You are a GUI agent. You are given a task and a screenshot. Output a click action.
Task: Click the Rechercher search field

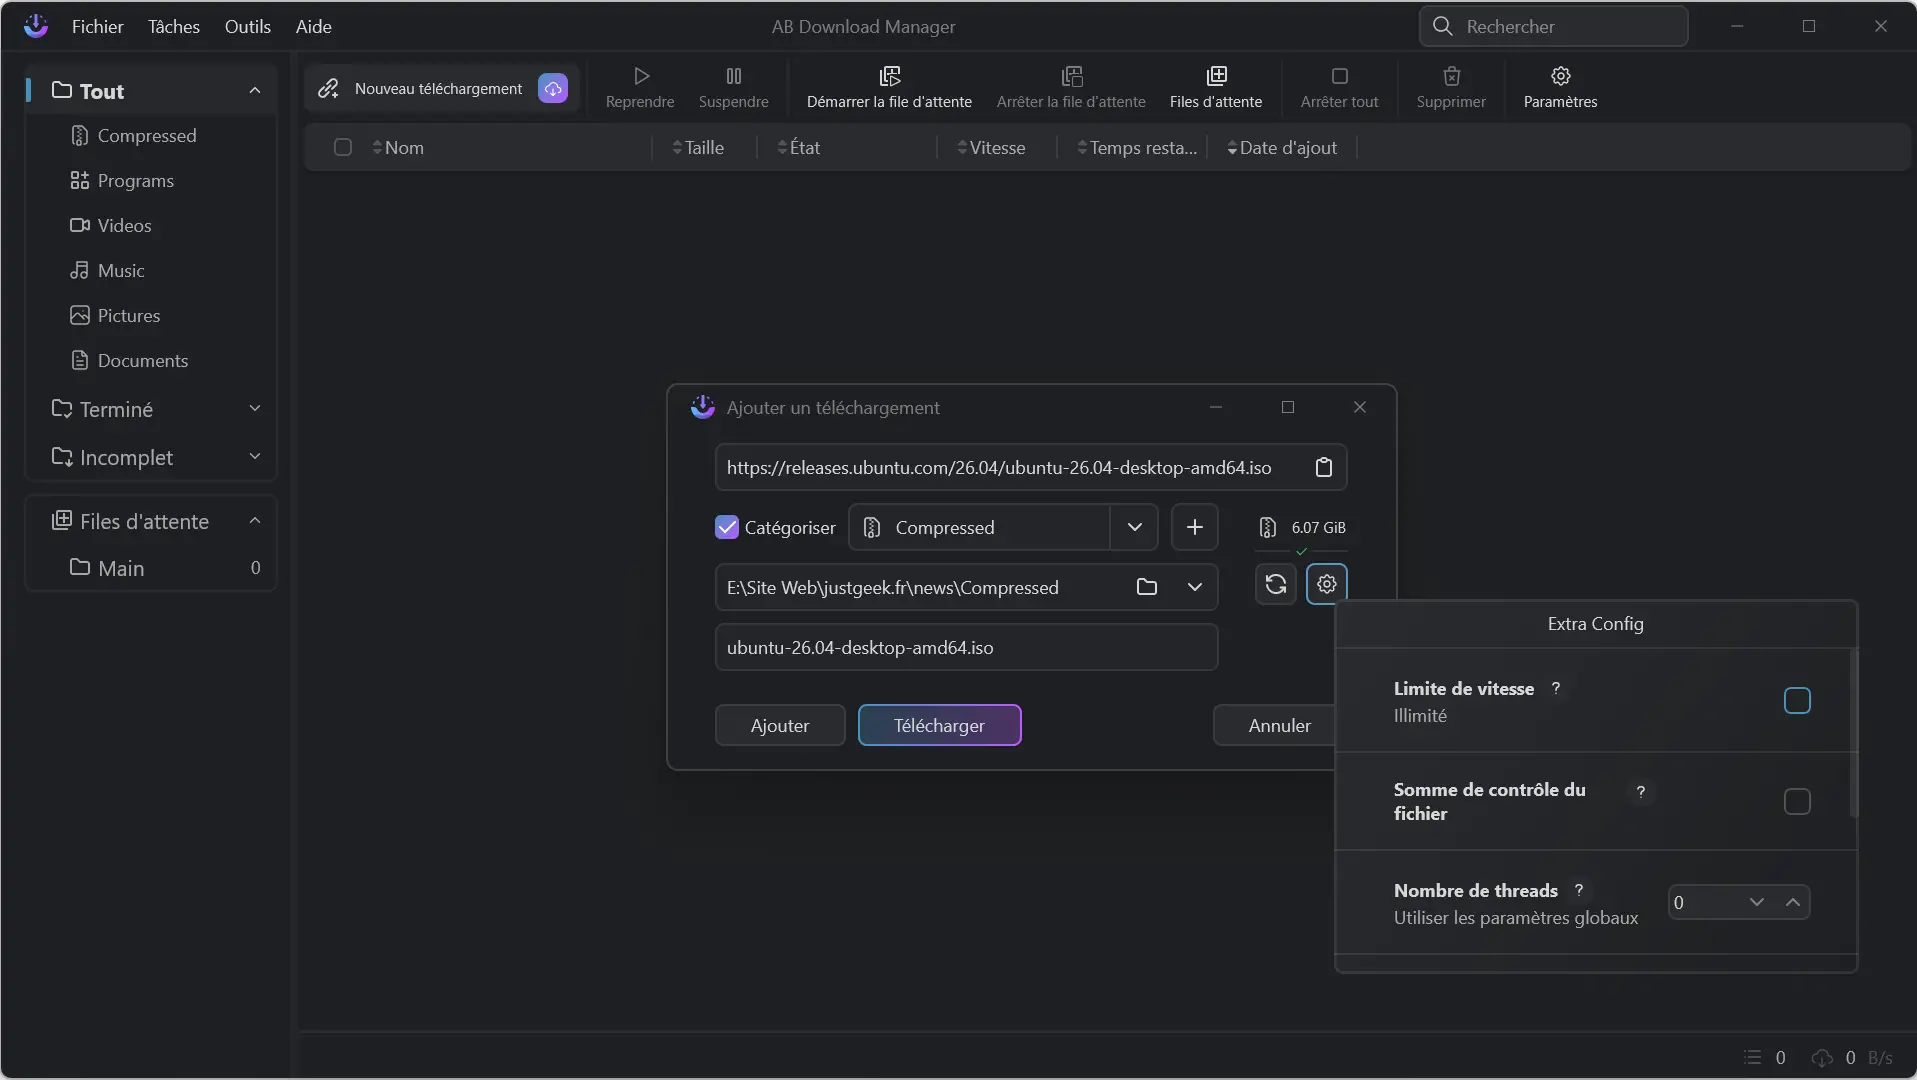1553,26
